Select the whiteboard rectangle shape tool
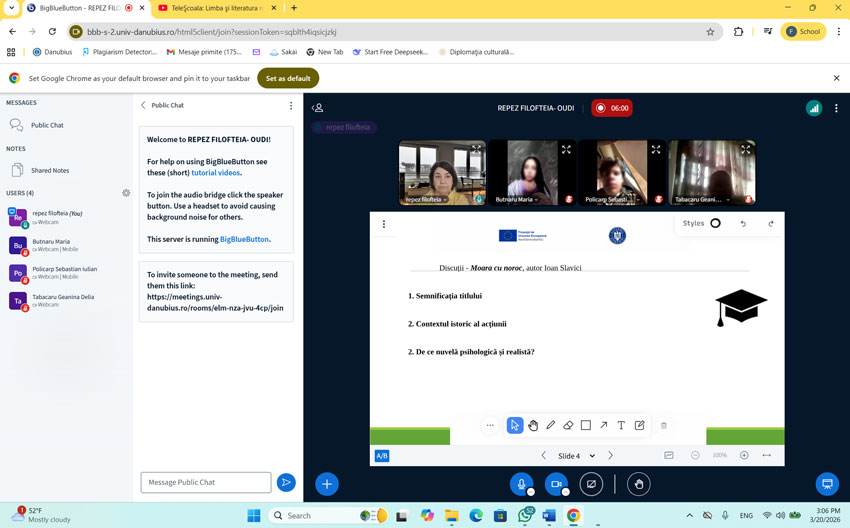Image resolution: width=850 pixels, height=528 pixels. [586, 426]
